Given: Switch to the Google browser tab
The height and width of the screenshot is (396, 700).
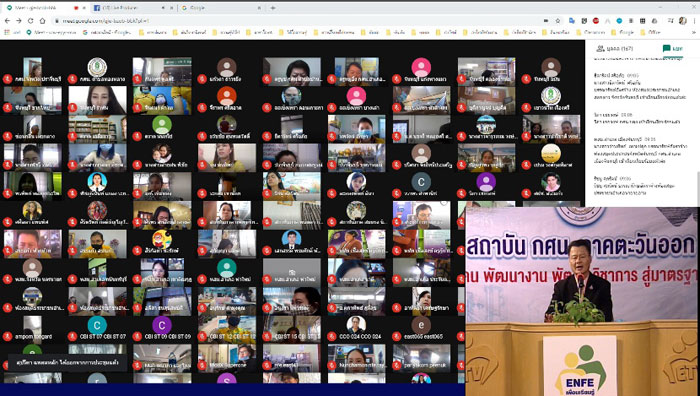Looking at the screenshot, I should (x=219, y=8).
